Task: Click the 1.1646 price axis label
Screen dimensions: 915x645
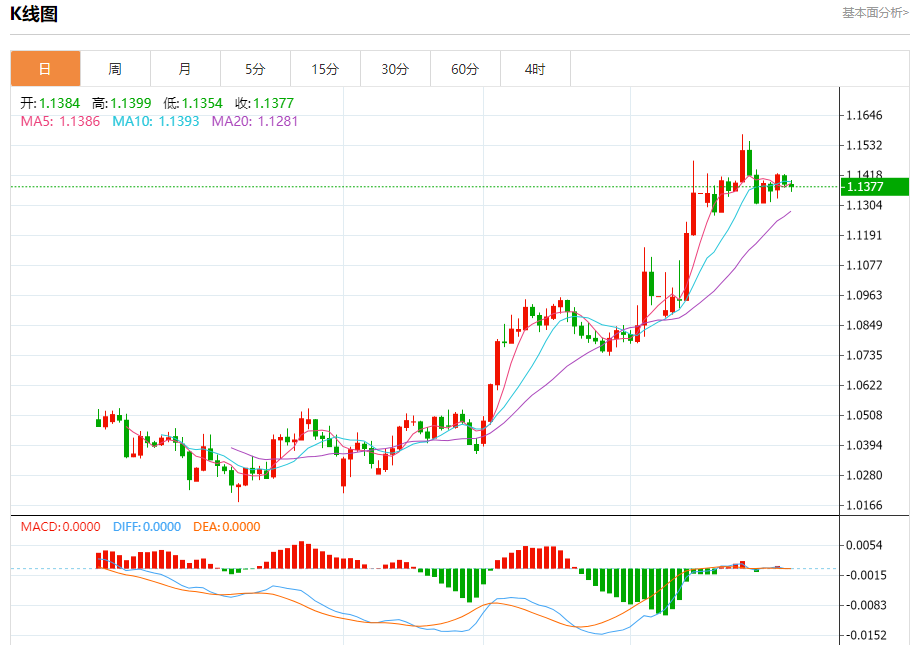Action: (864, 115)
